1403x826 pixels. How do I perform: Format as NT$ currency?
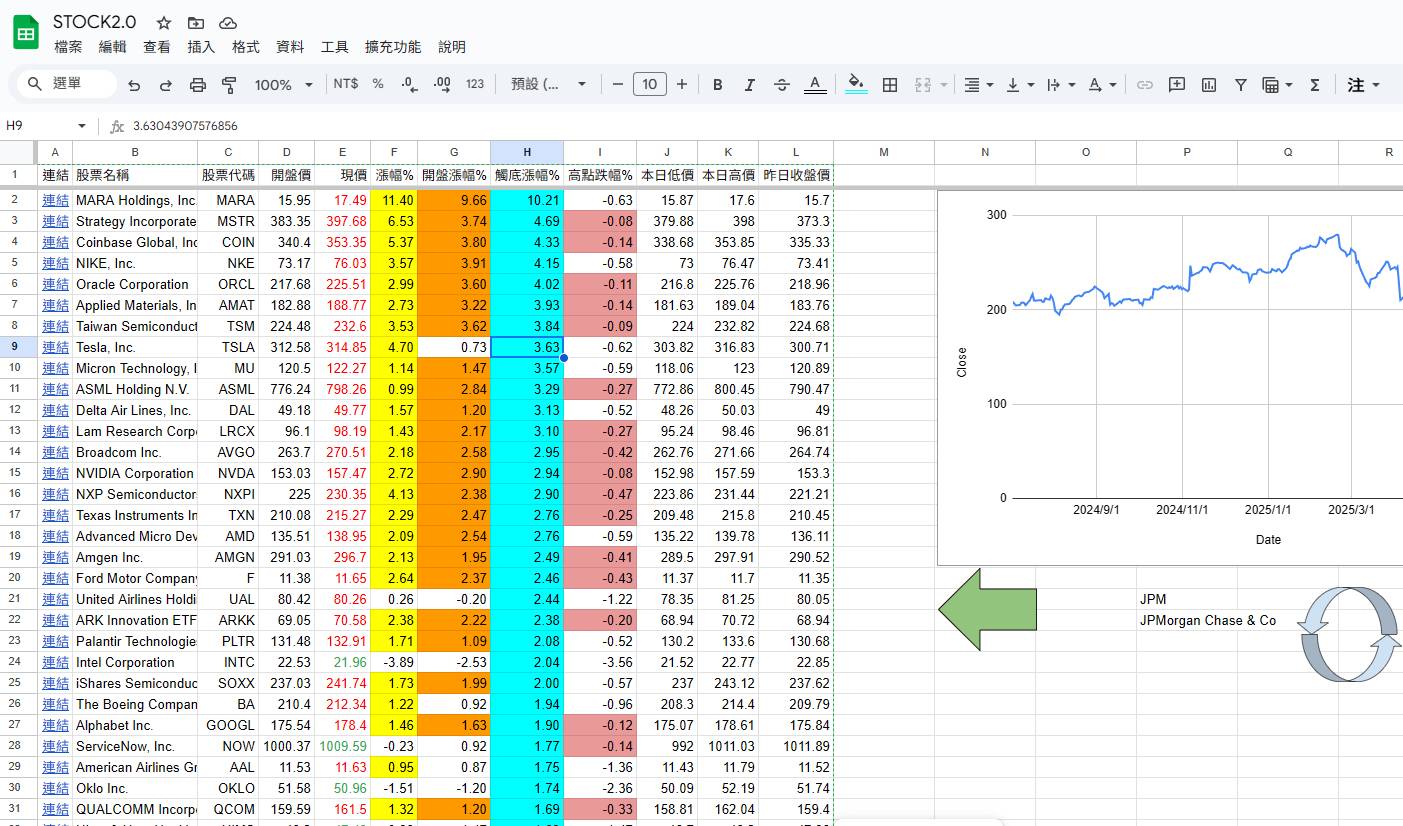coord(346,84)
